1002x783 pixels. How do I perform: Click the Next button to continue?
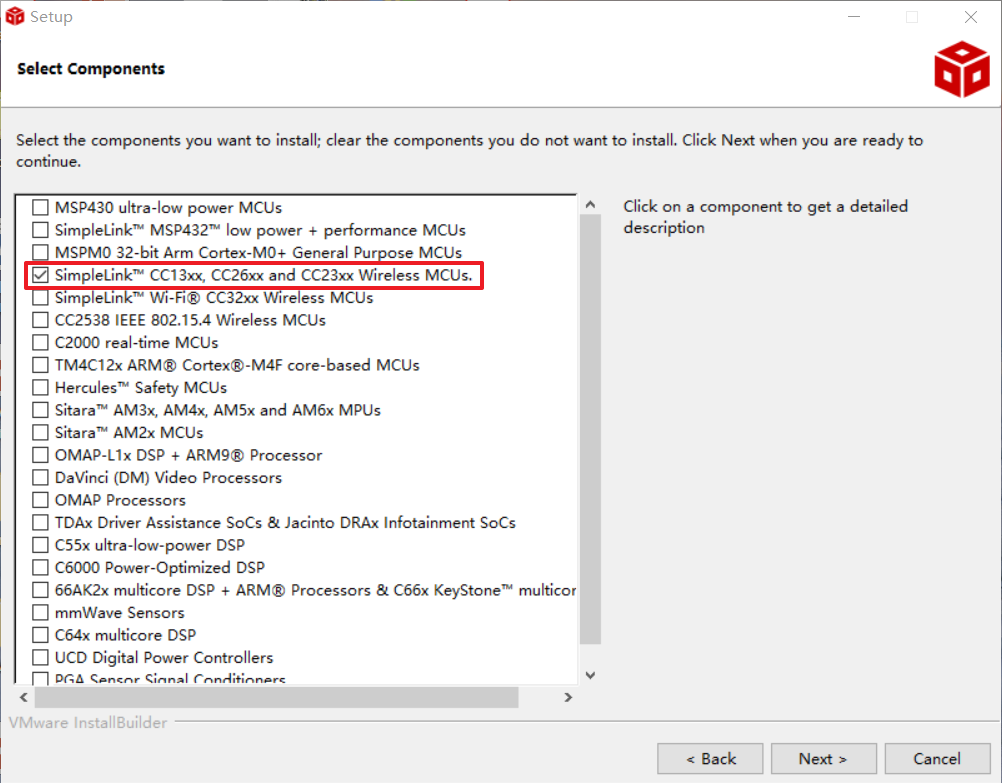(823, 758)
